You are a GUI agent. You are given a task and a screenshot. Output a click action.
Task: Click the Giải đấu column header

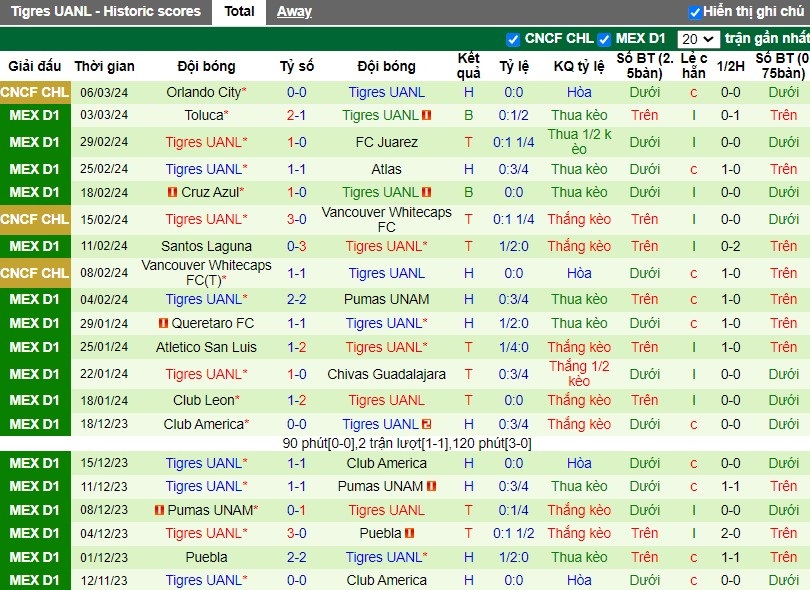tap(35, 66)
